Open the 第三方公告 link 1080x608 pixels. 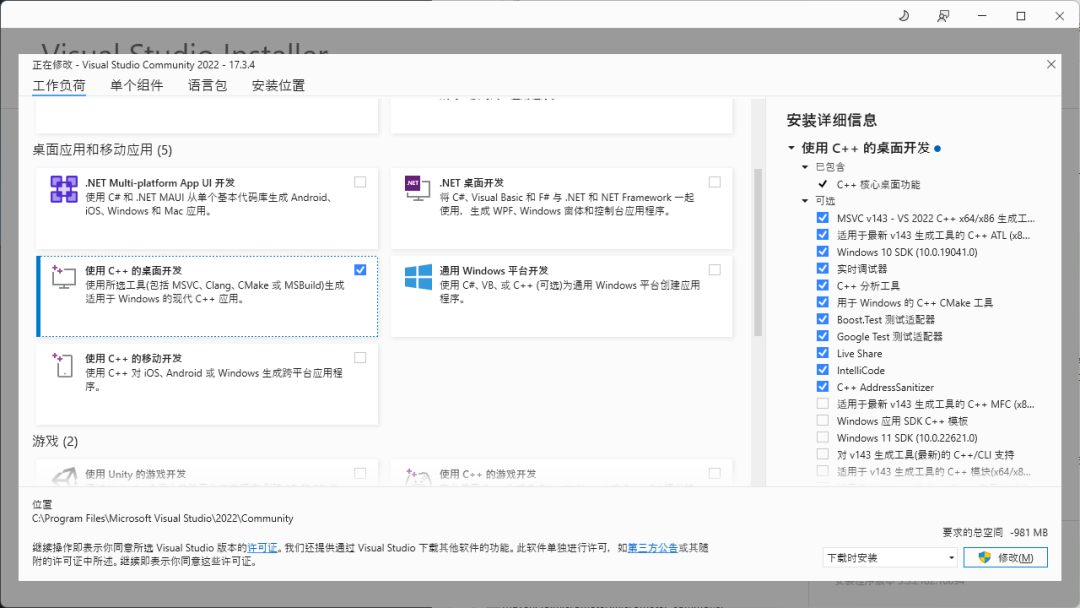[x=653, y=548]
